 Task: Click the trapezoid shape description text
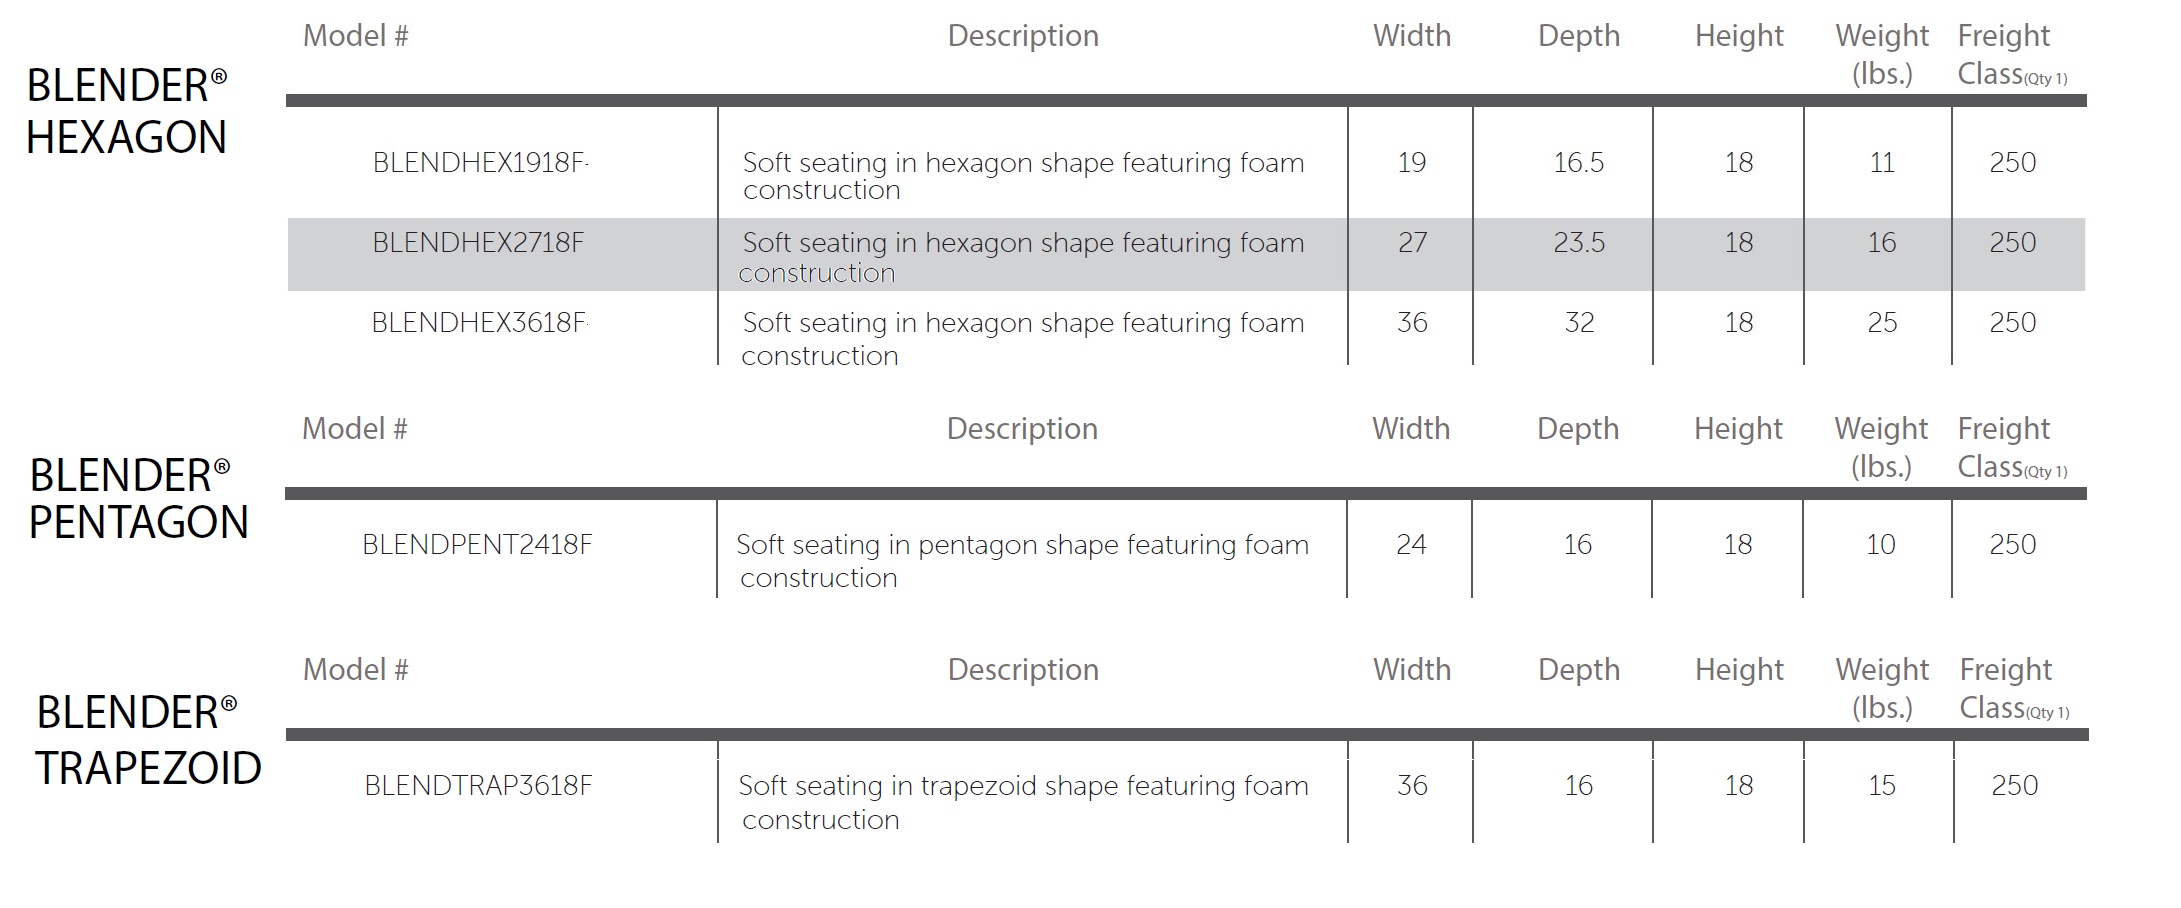click(x=1023, y=802)
